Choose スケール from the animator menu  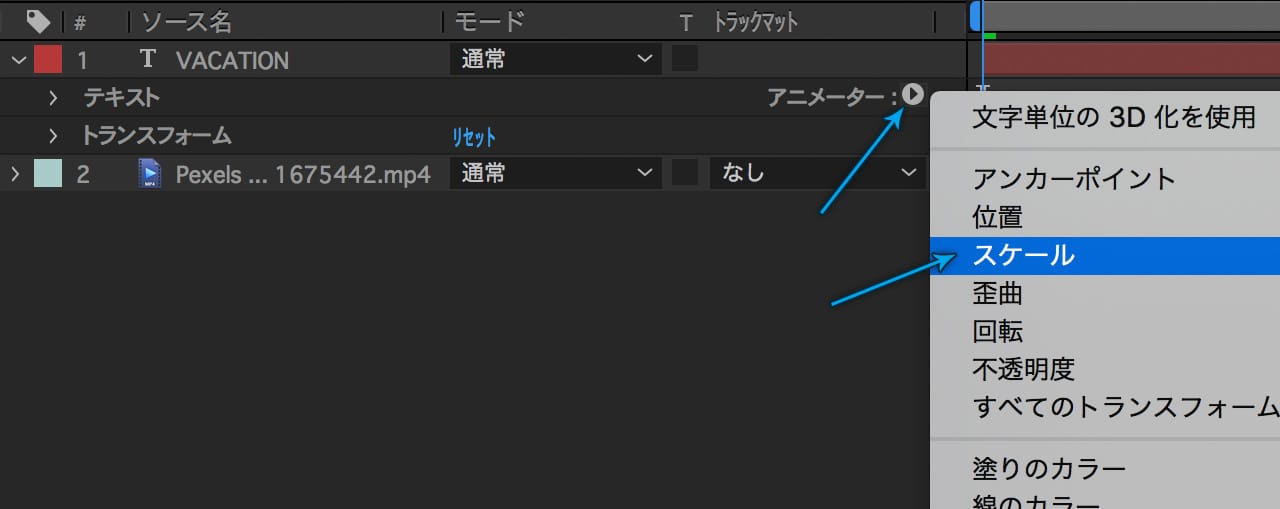click(x=1023, y=255)
